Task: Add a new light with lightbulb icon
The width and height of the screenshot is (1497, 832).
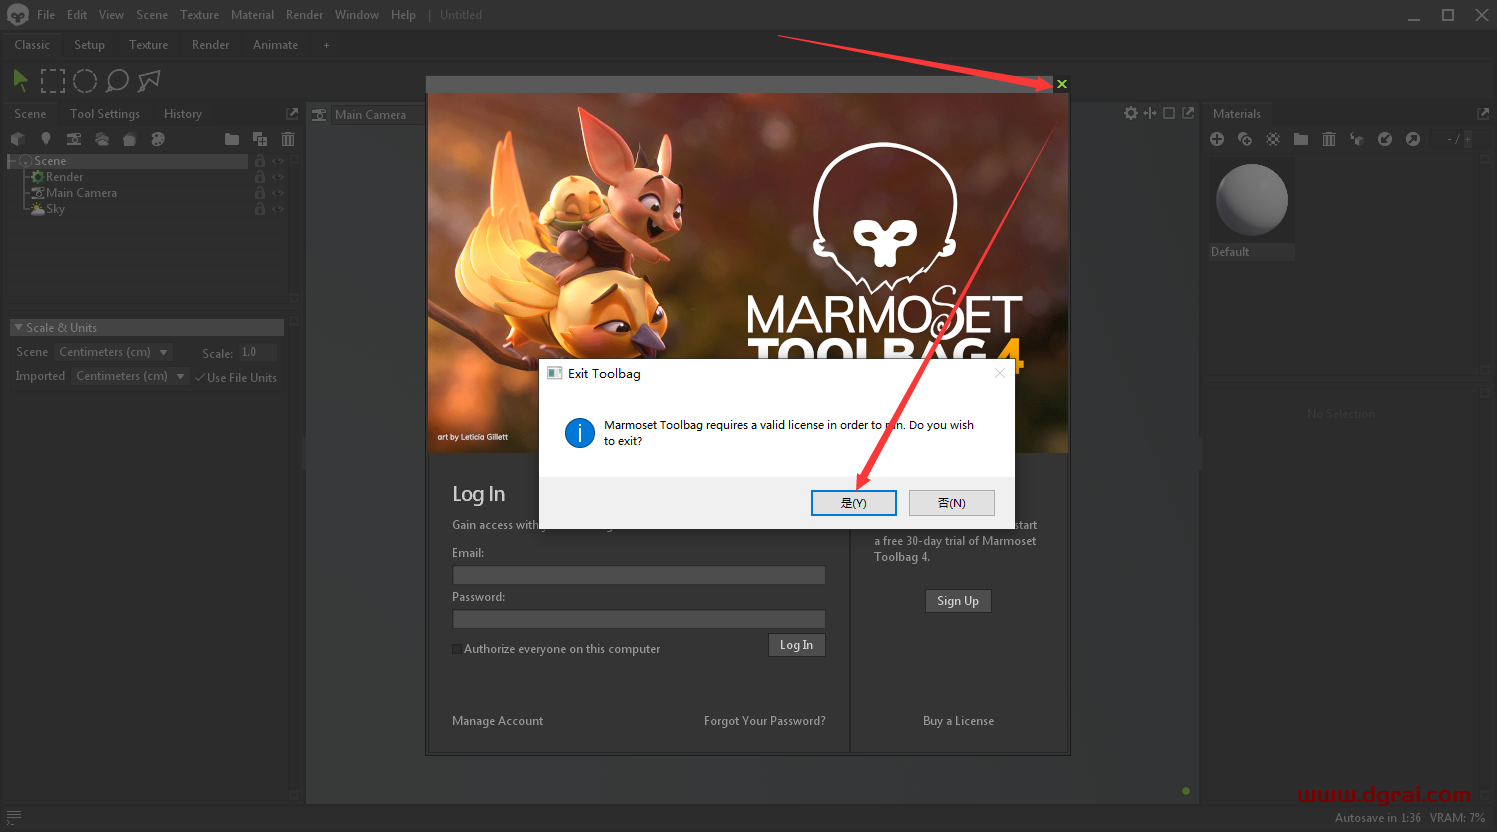Action: point(45,139)
